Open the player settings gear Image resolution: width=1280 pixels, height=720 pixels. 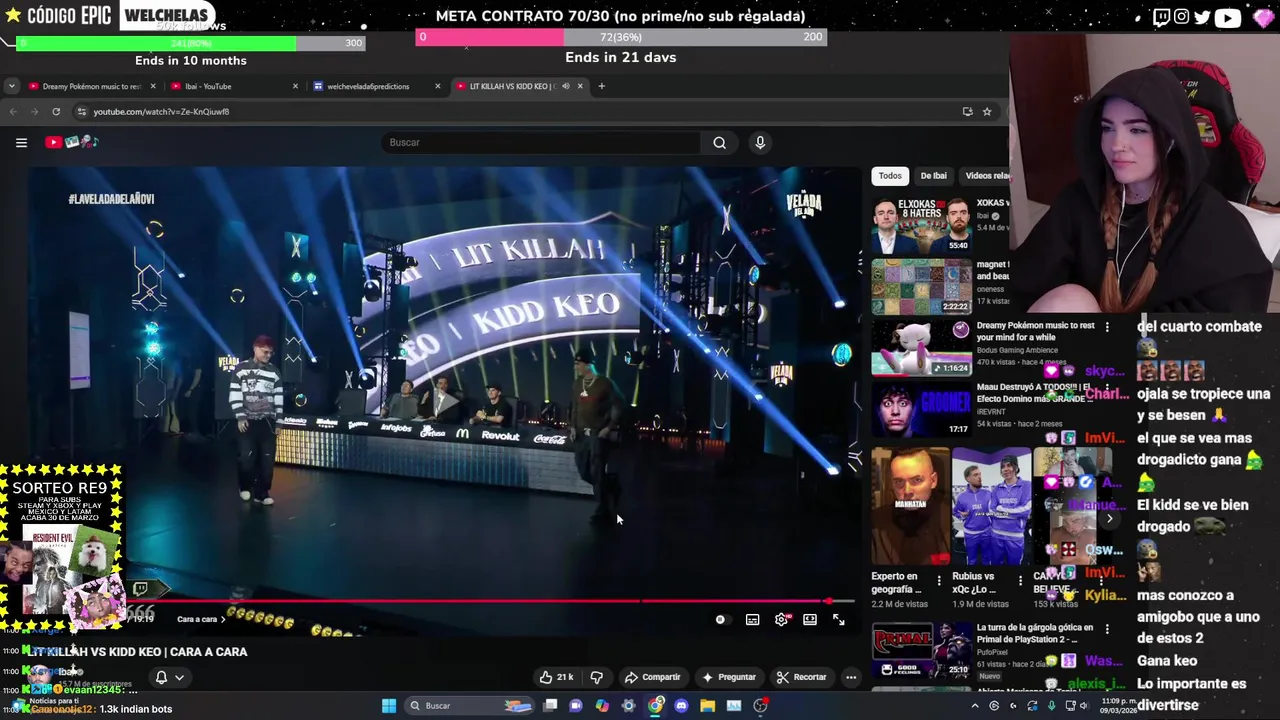tap(781, 620)
